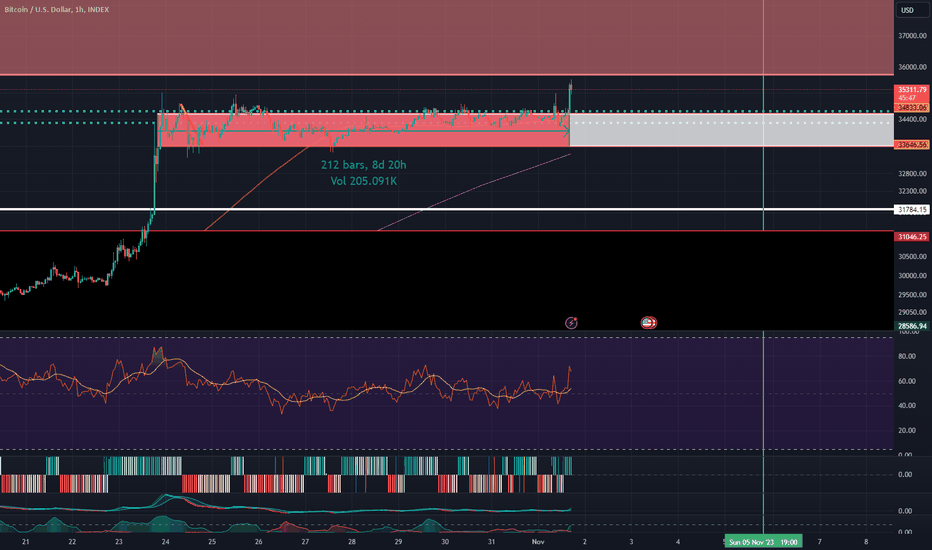Image resolution: width=932 pixels, height=550 pixels.
Task: Open the lightning-bolt latest news event icon
Action: click(x=571, y=323)
